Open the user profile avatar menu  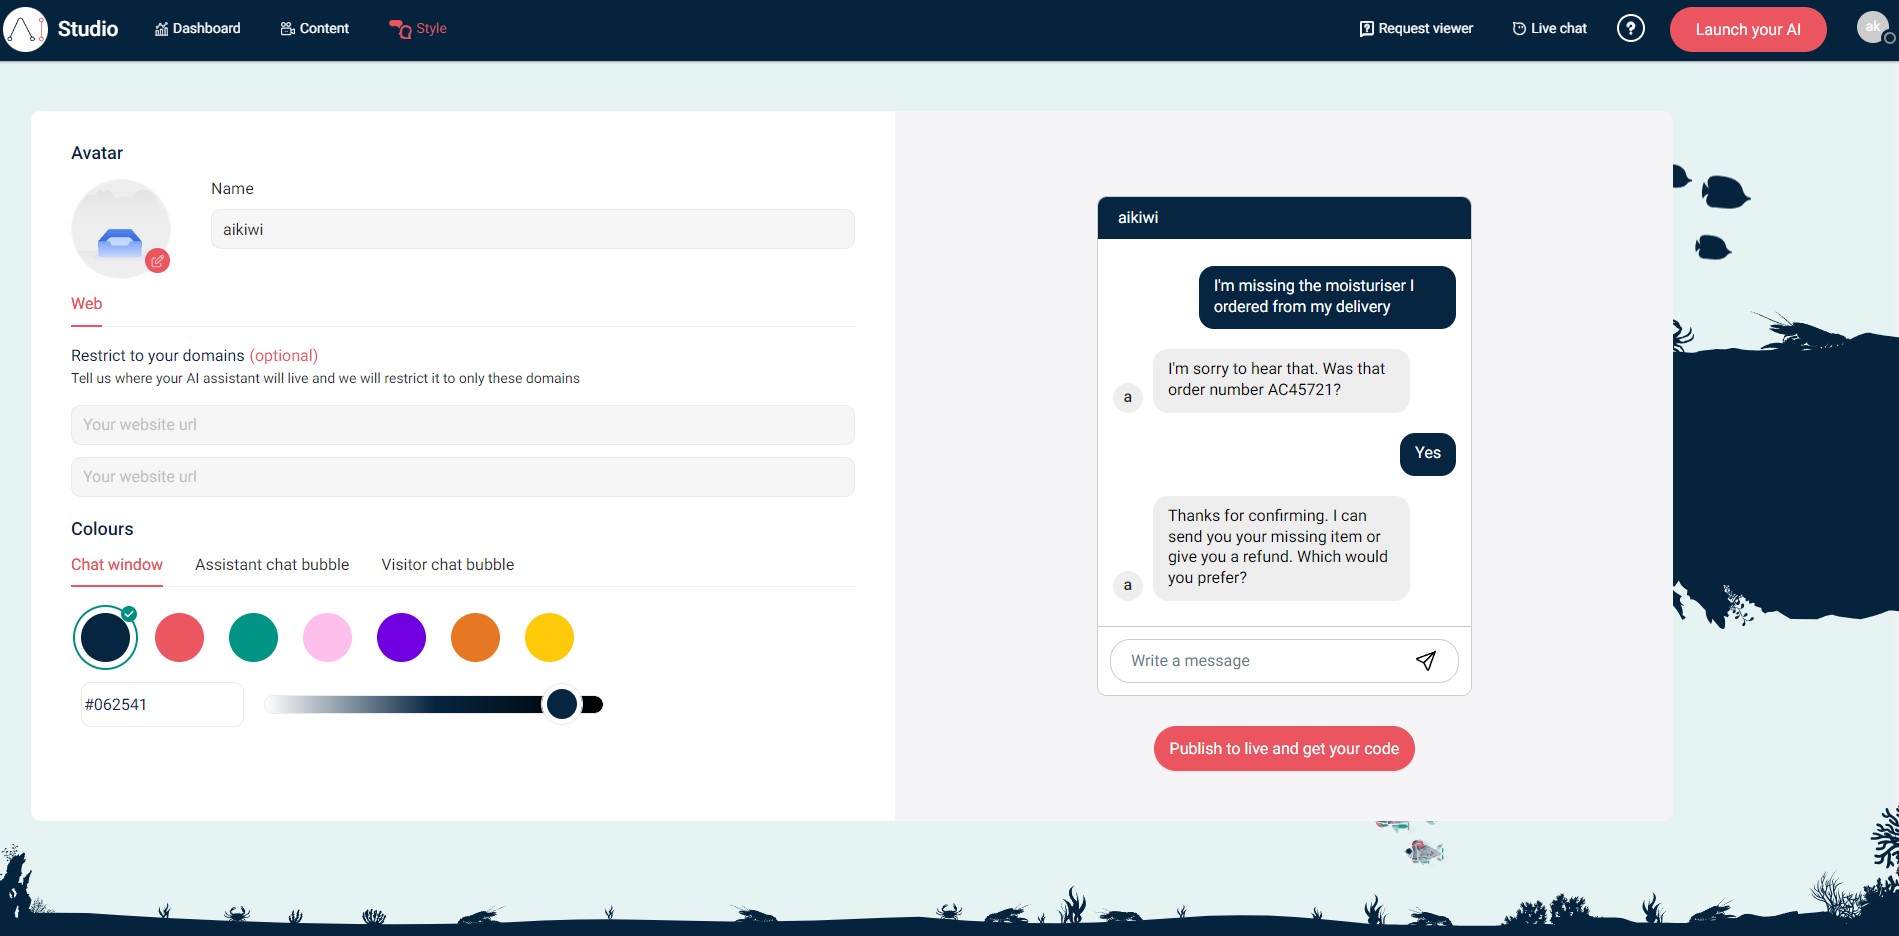pos(1873,27)
